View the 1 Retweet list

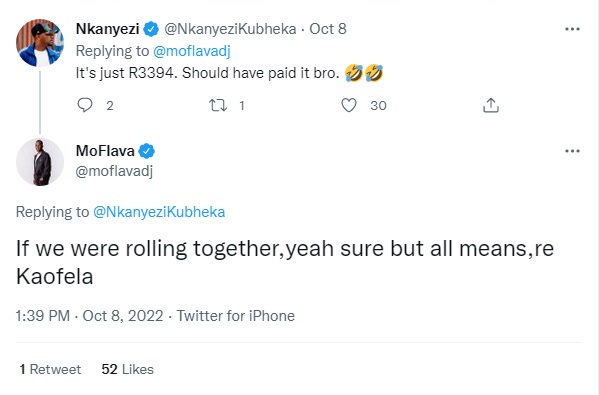(50, 369)
